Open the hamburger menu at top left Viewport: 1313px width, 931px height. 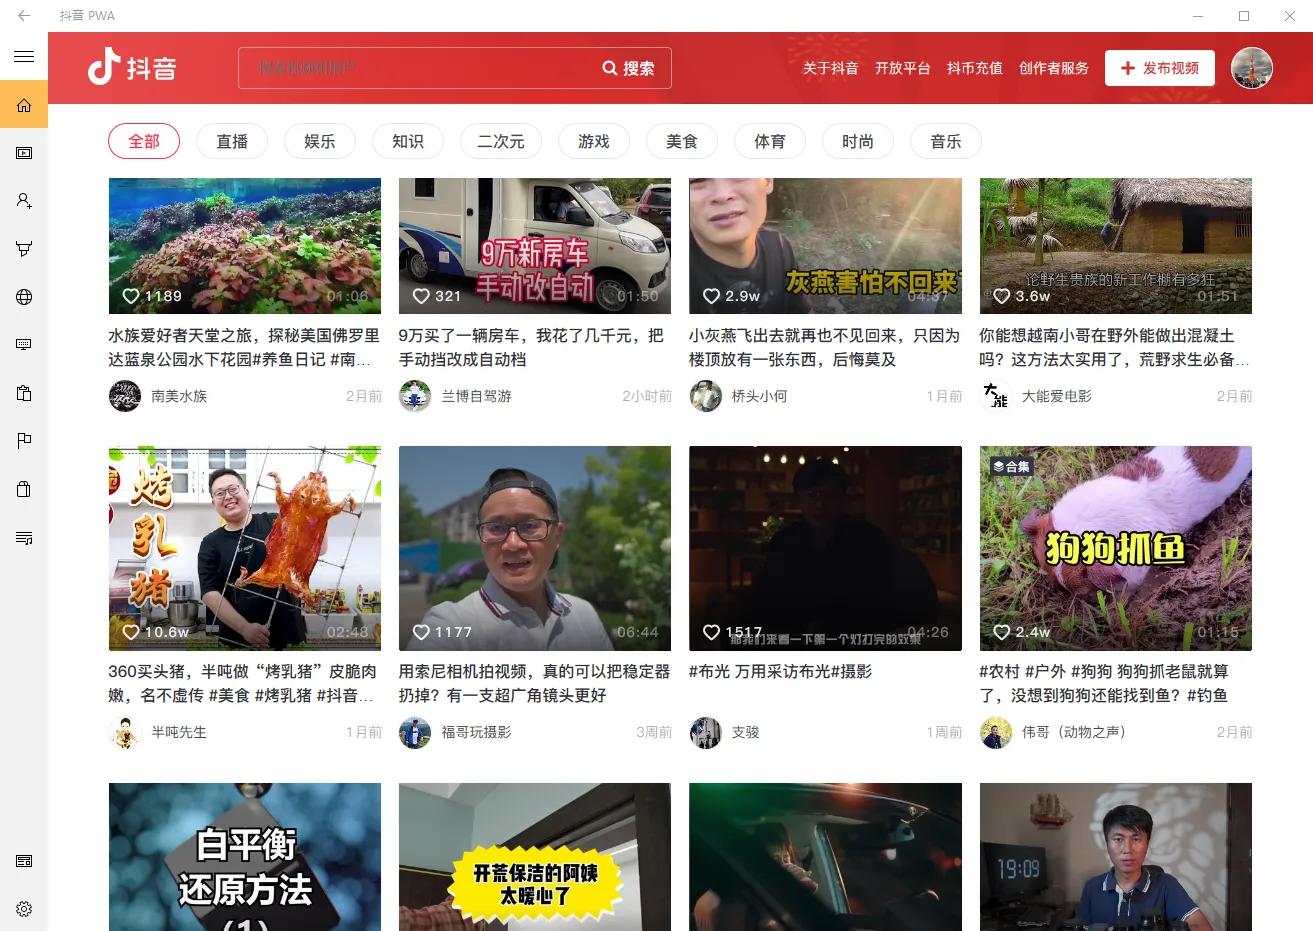[x=23, y=57]
